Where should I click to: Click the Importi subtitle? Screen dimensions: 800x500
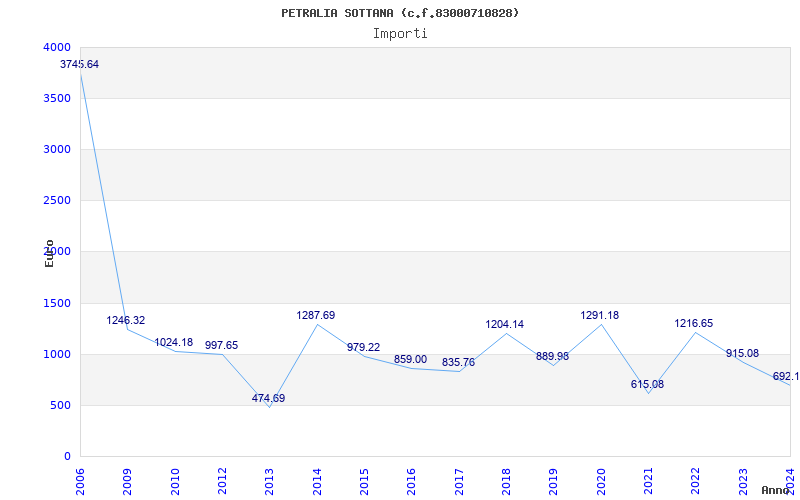tap(400, 34)
